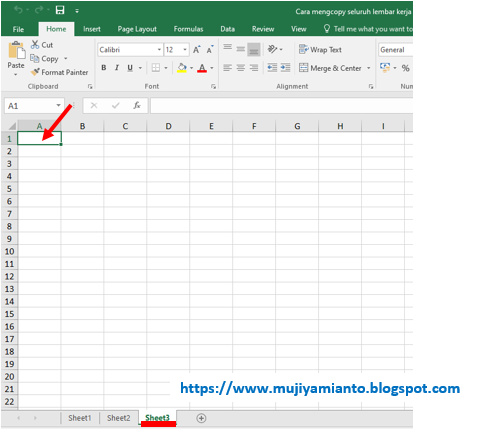Switch to the Review tab
477x435 pixels.
point(263,29)
